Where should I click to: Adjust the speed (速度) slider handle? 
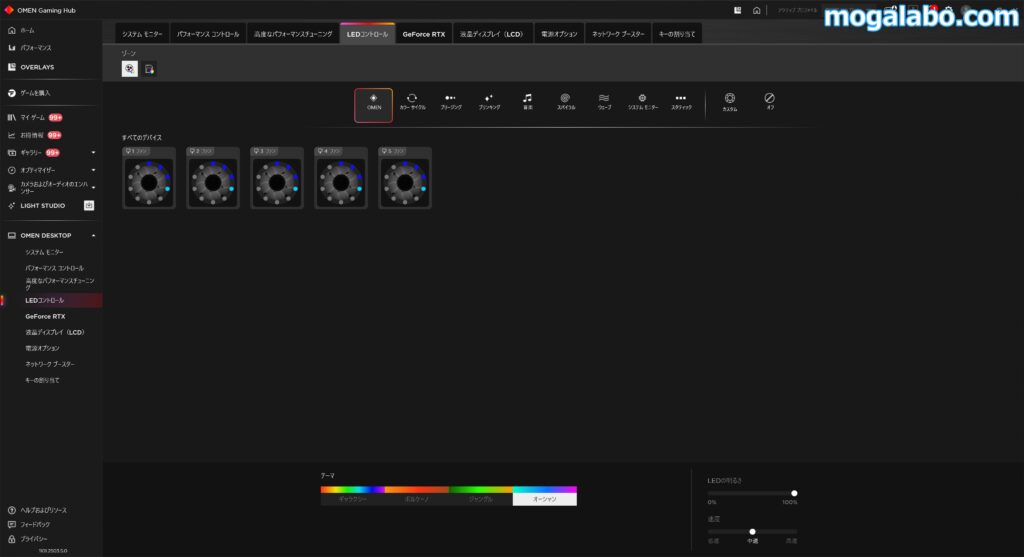(752, 532)
